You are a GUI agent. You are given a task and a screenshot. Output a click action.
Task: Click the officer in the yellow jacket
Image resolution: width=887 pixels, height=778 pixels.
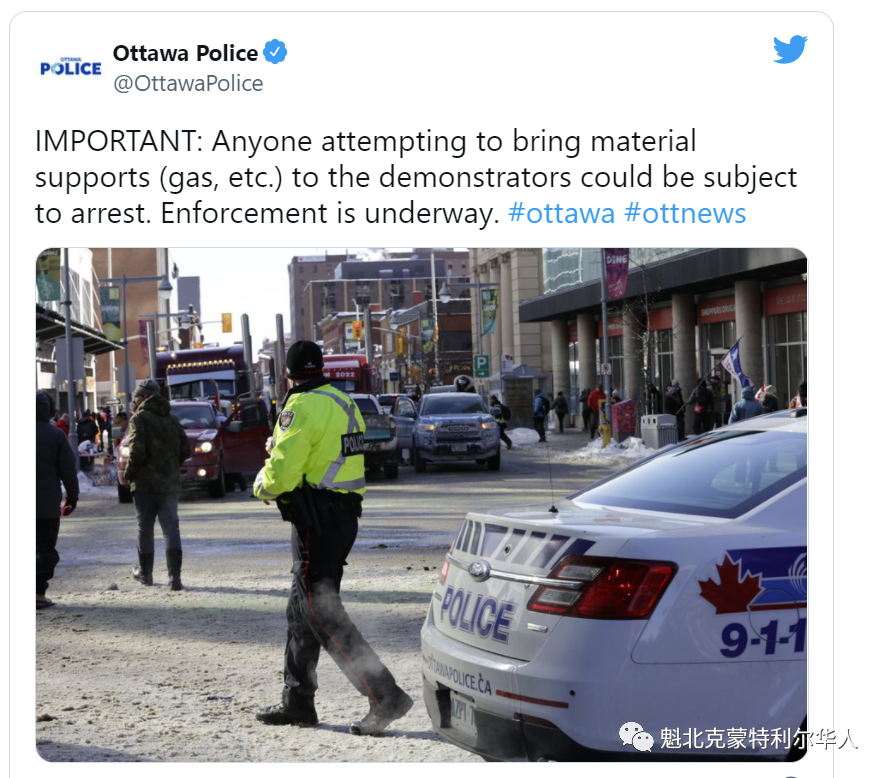pyautogui.click(x=328, y=532)
